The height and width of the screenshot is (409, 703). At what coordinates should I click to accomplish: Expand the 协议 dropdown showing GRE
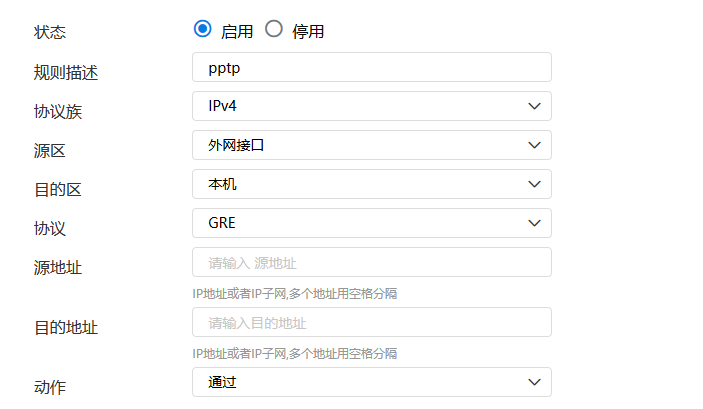371,223
